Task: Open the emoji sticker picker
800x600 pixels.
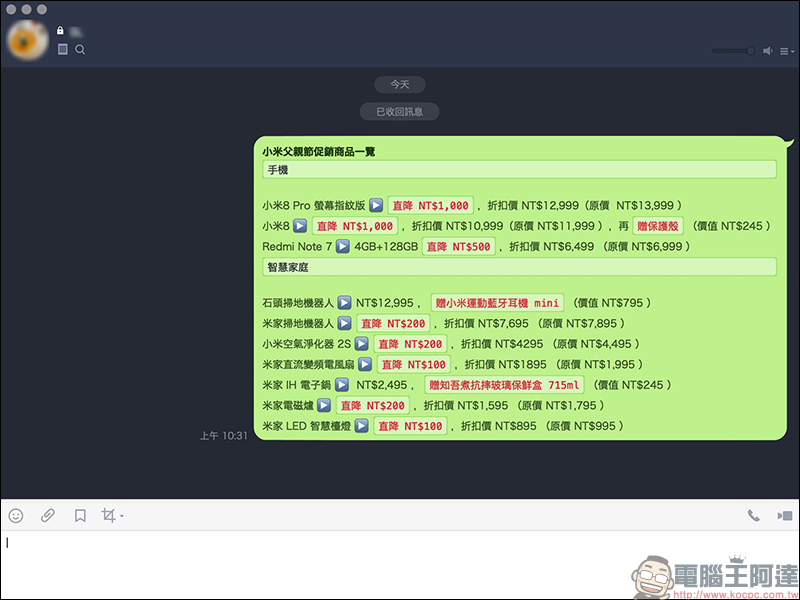Action: coord(16,516)
